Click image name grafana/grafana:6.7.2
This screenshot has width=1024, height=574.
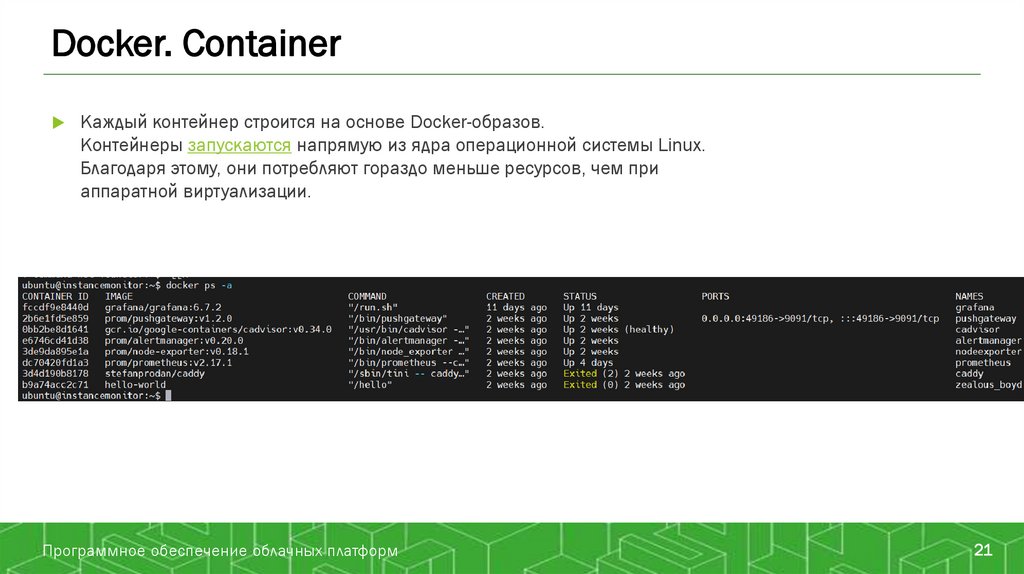[x=163, y=308]
